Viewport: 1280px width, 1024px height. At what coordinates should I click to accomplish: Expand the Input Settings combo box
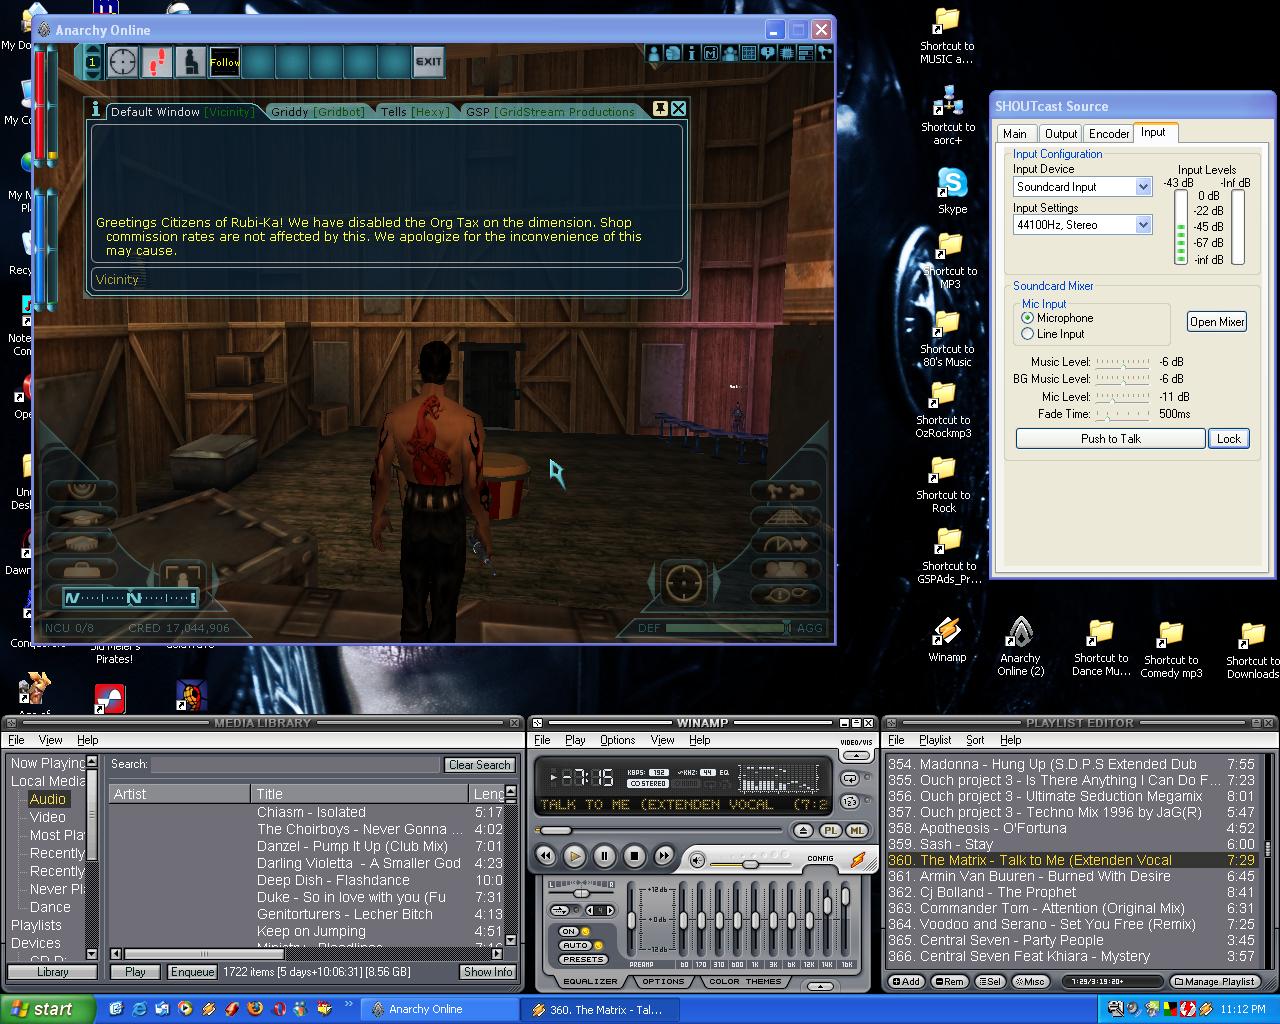pos(1143,225)
